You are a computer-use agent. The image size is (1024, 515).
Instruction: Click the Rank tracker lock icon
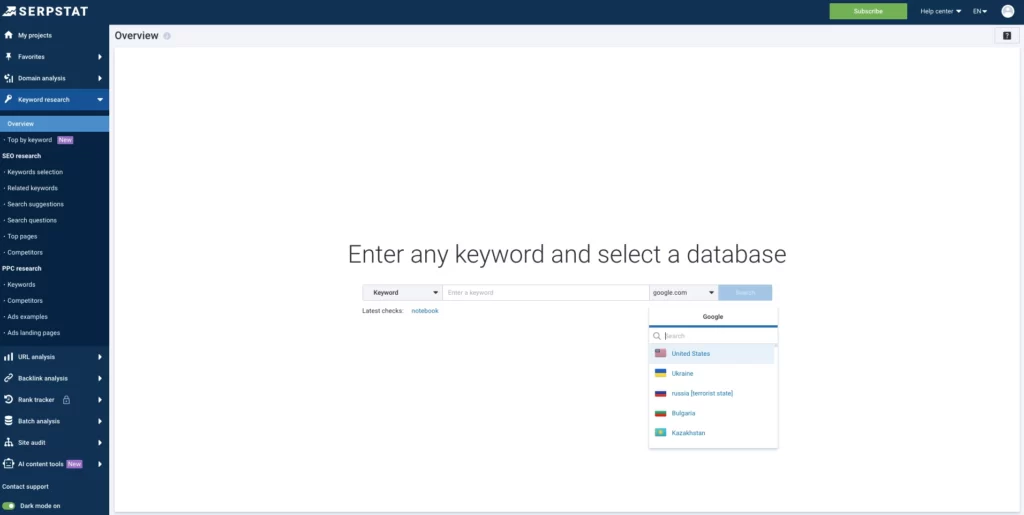tap(66, 399)
